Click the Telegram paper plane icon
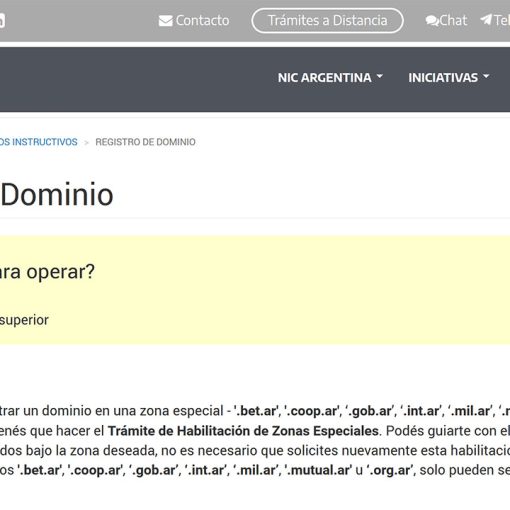The image size is (510, 510). [x=486, y=20]
